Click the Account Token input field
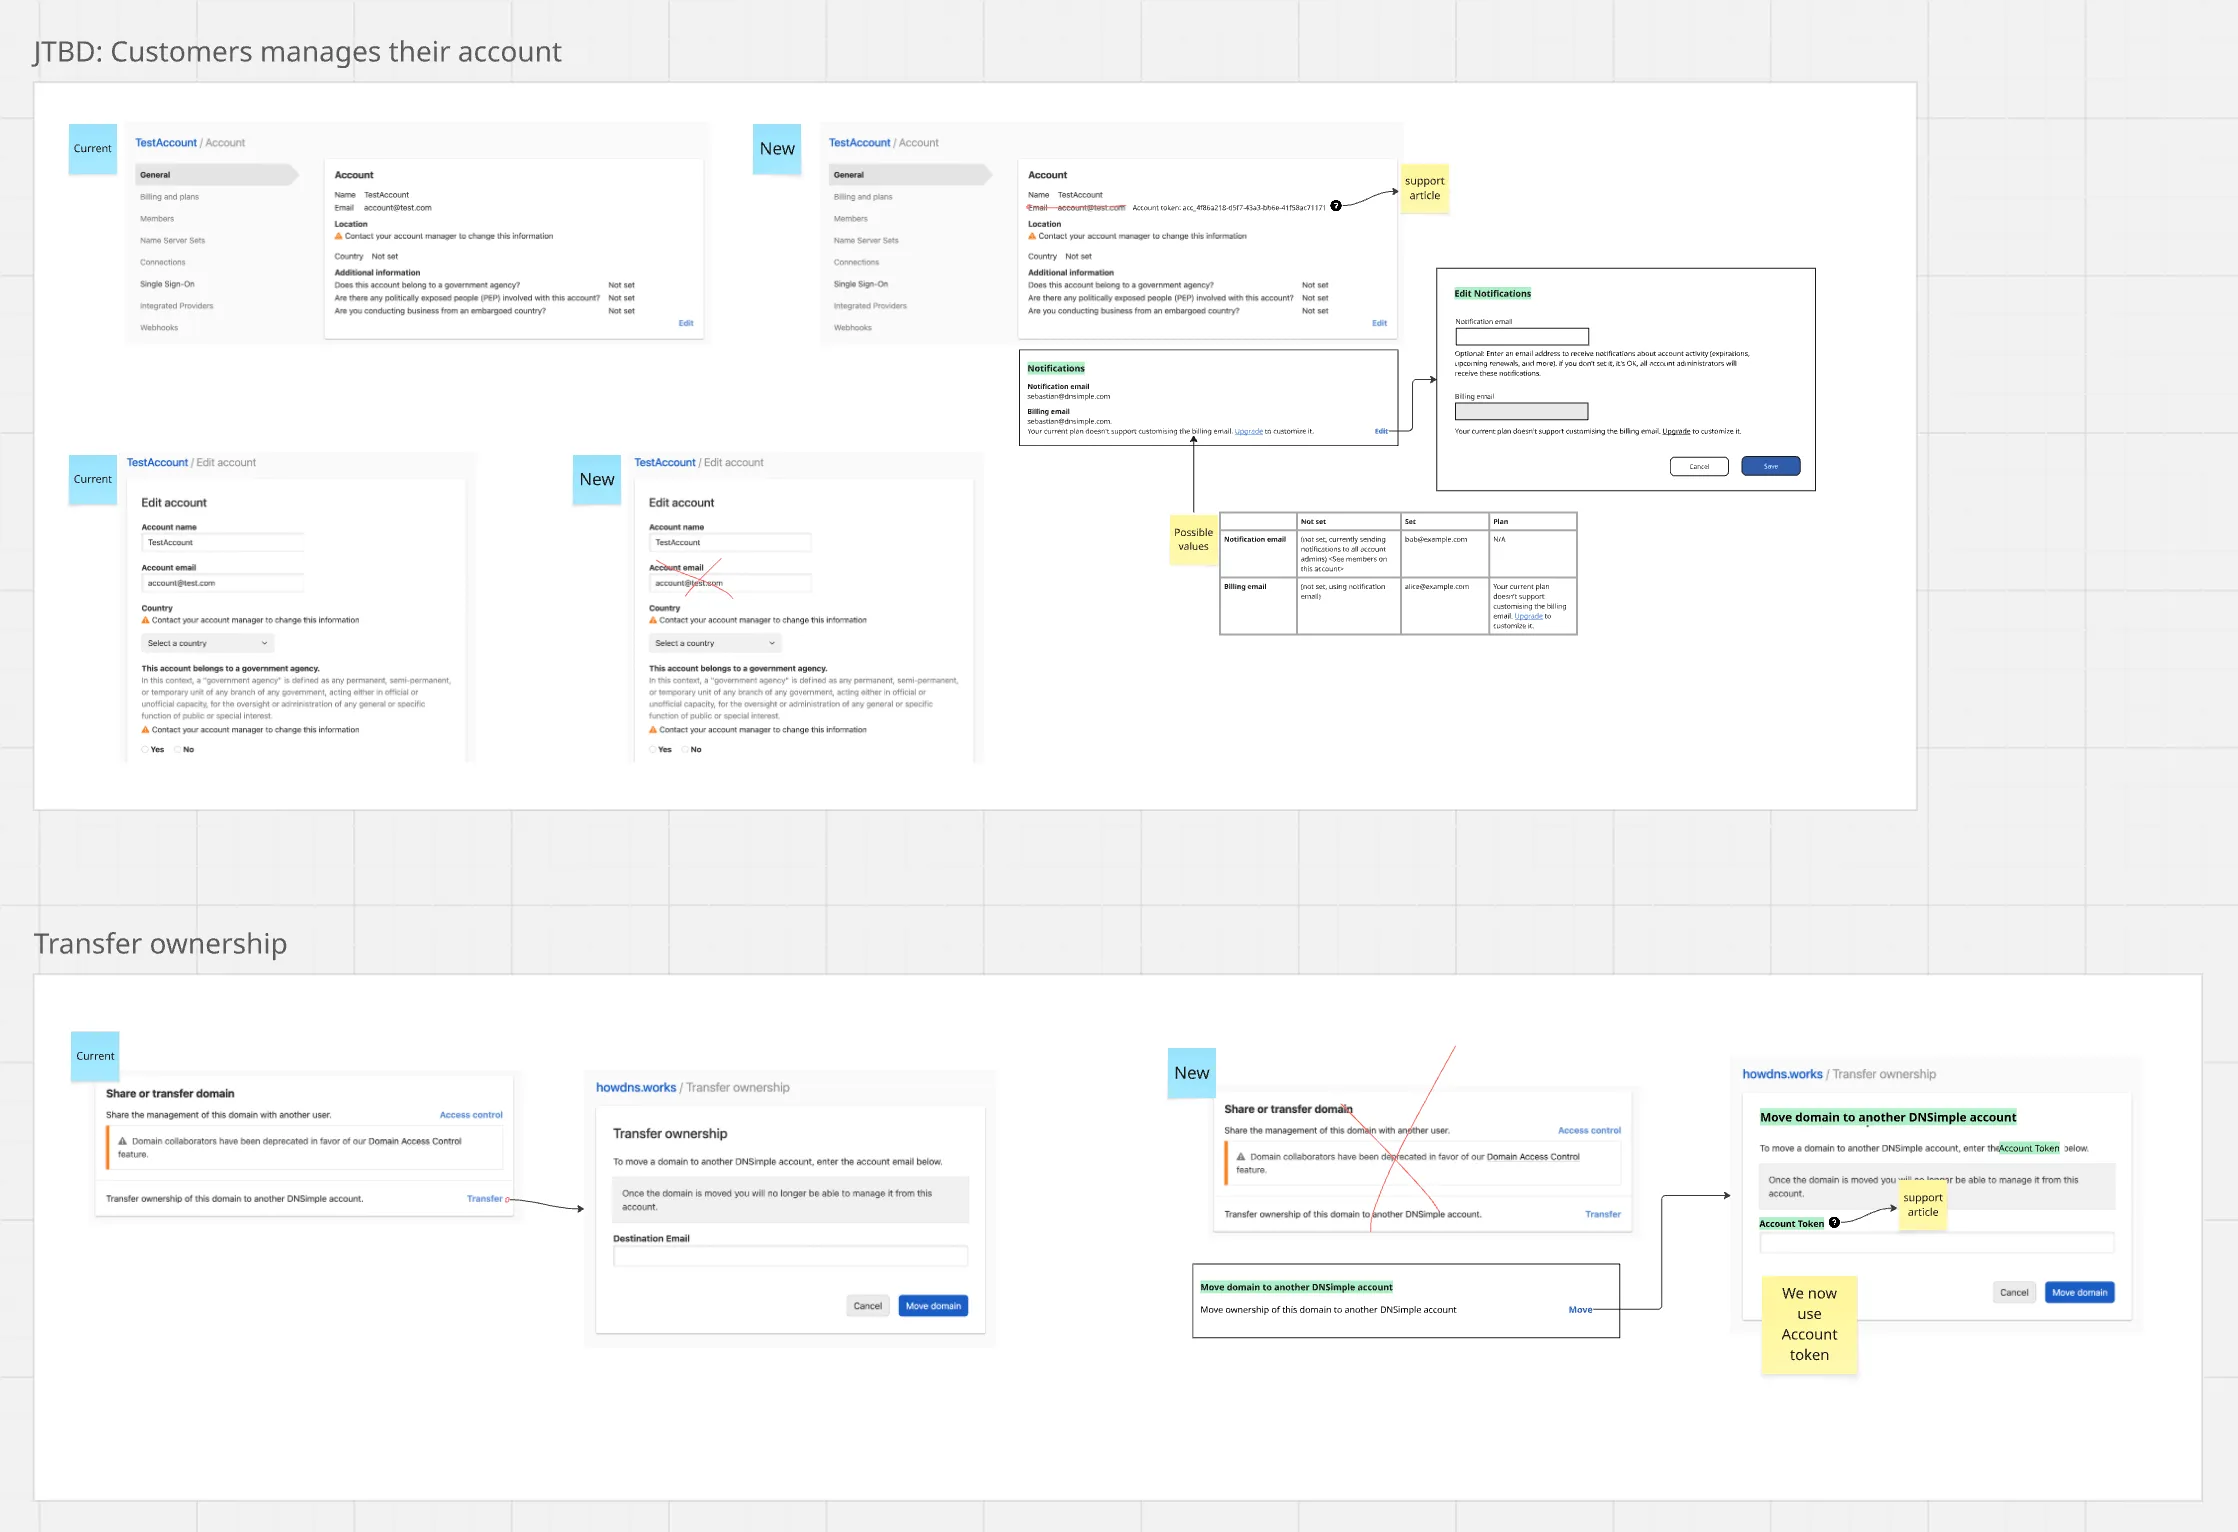Viewport: 2238px width, 1532px height. 1937,1243
